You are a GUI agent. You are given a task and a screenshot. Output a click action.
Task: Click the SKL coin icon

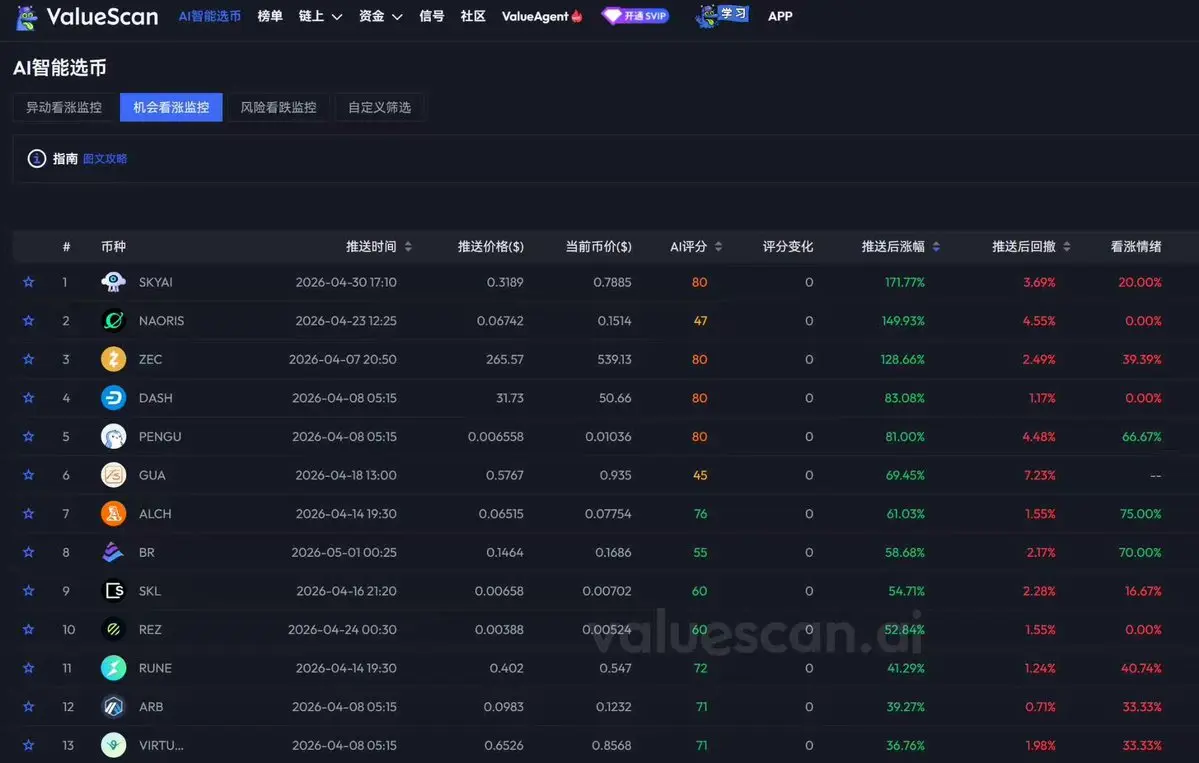point(113,591)
